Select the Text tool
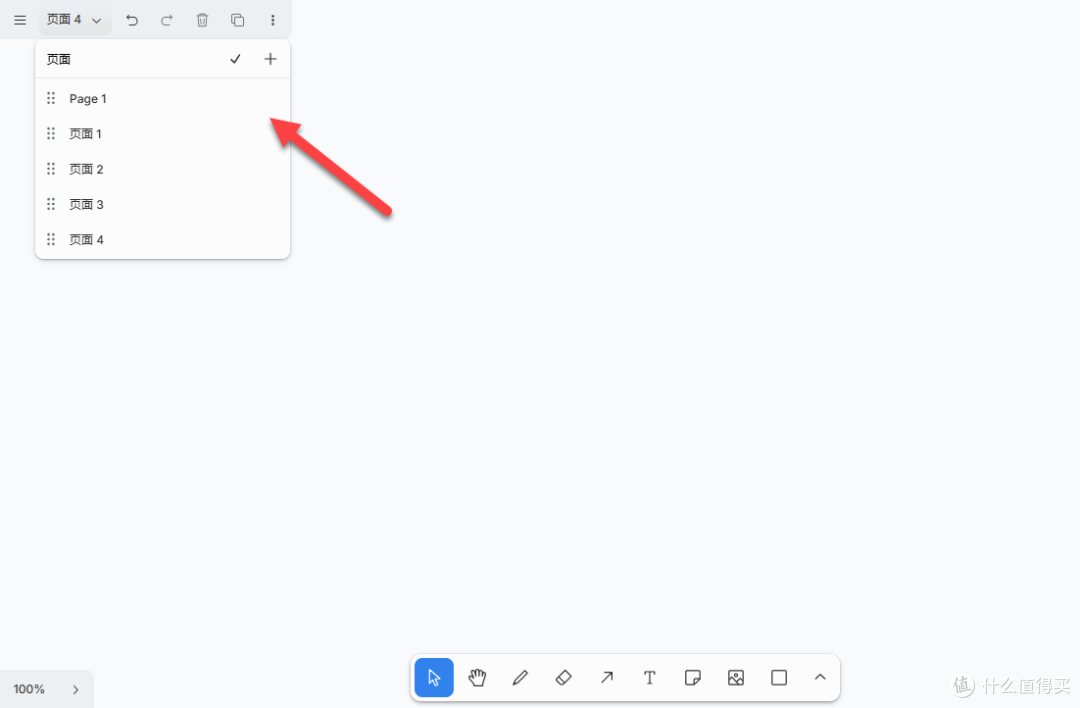Screen dimensions: 1080x708 [x=650, y=678]
